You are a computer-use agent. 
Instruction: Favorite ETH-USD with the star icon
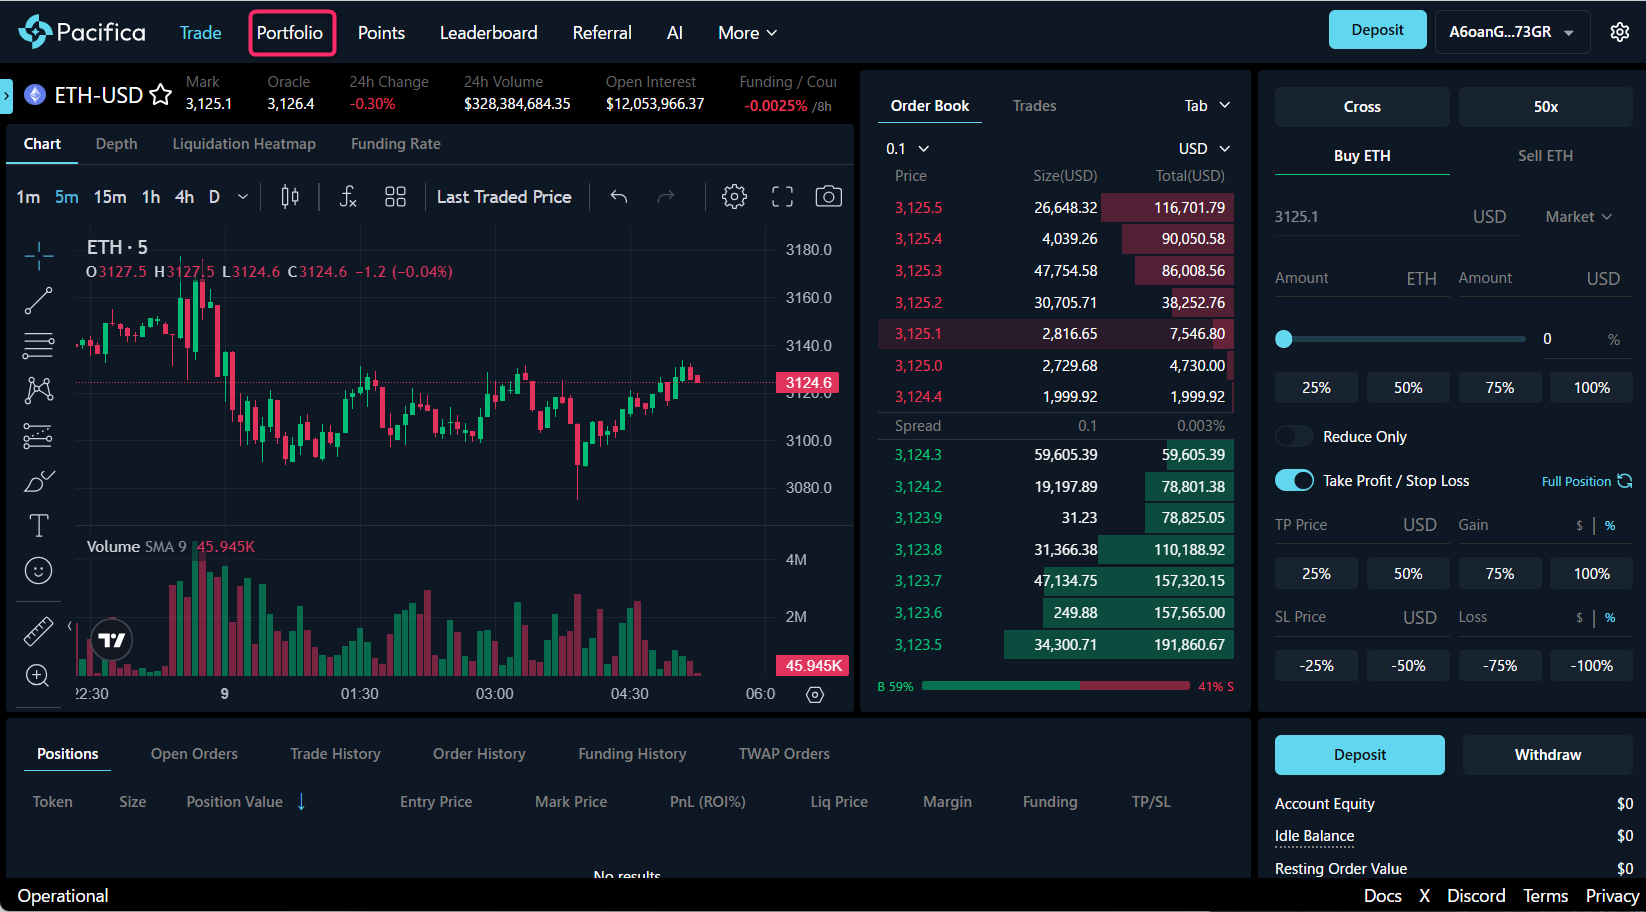[160, 95]
